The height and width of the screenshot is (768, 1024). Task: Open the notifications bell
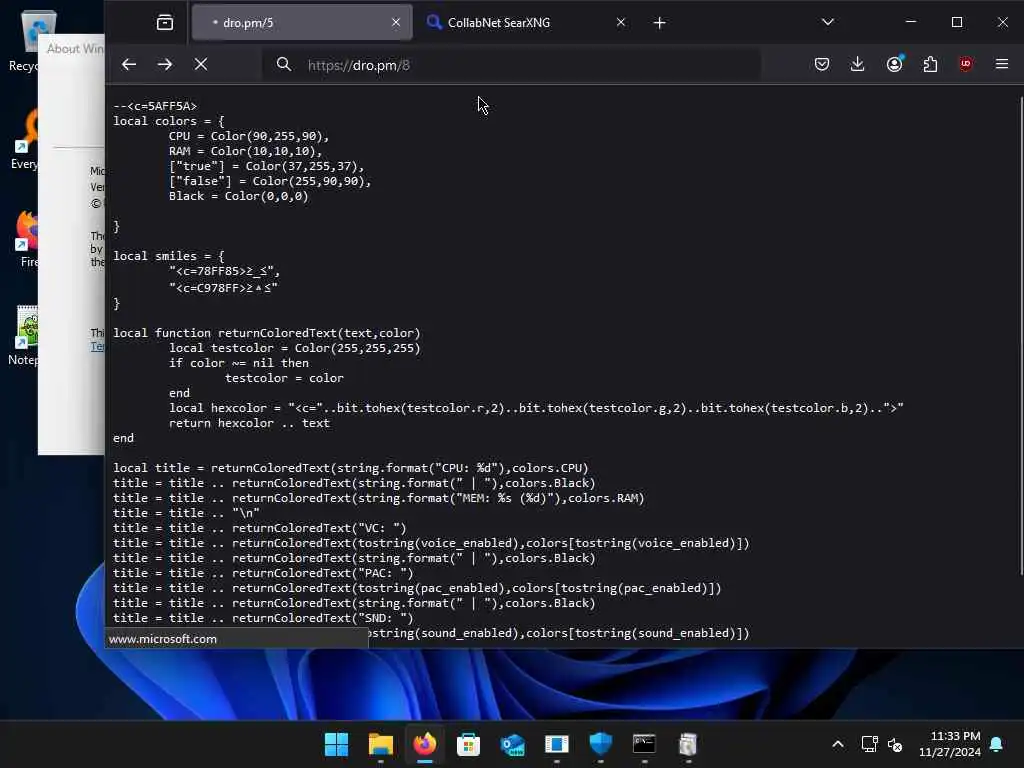pyautogui.click(x=997, y=744)
